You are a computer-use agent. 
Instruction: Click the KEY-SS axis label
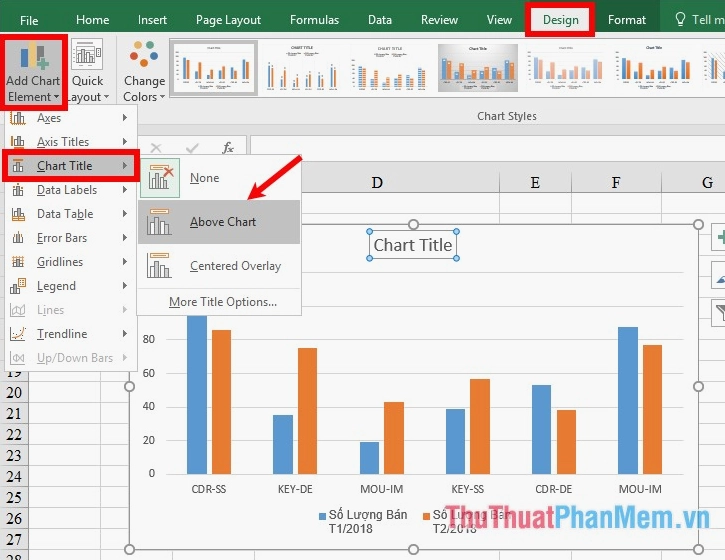(x=467, y=489)
